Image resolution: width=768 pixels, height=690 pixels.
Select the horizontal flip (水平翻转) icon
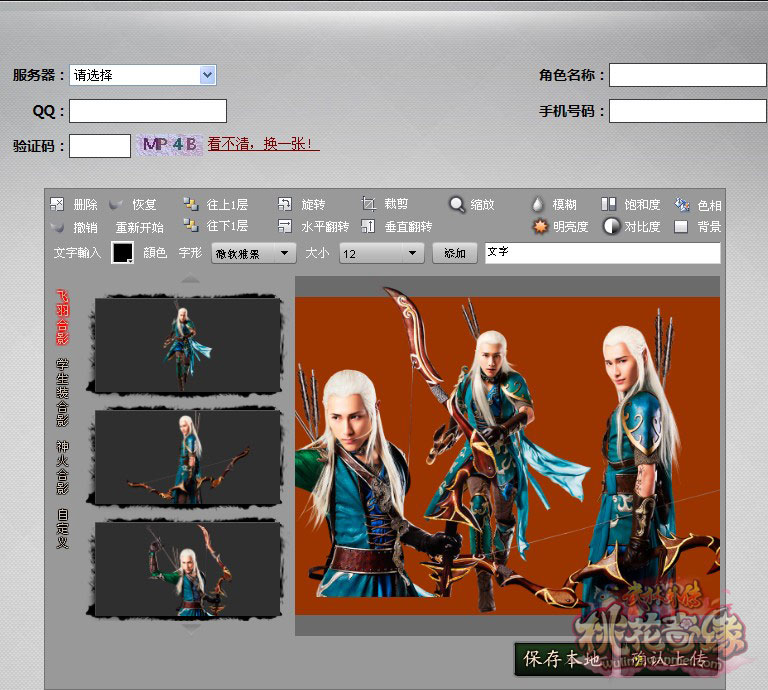click(285, 226)
